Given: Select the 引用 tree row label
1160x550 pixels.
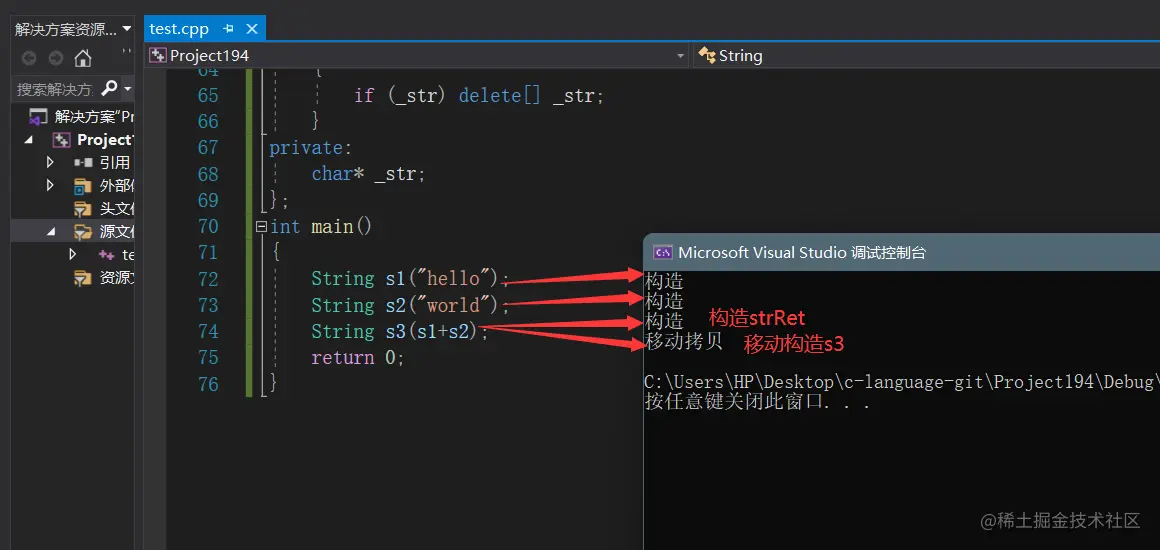Looking at the screenshot, I should (115, 162).
